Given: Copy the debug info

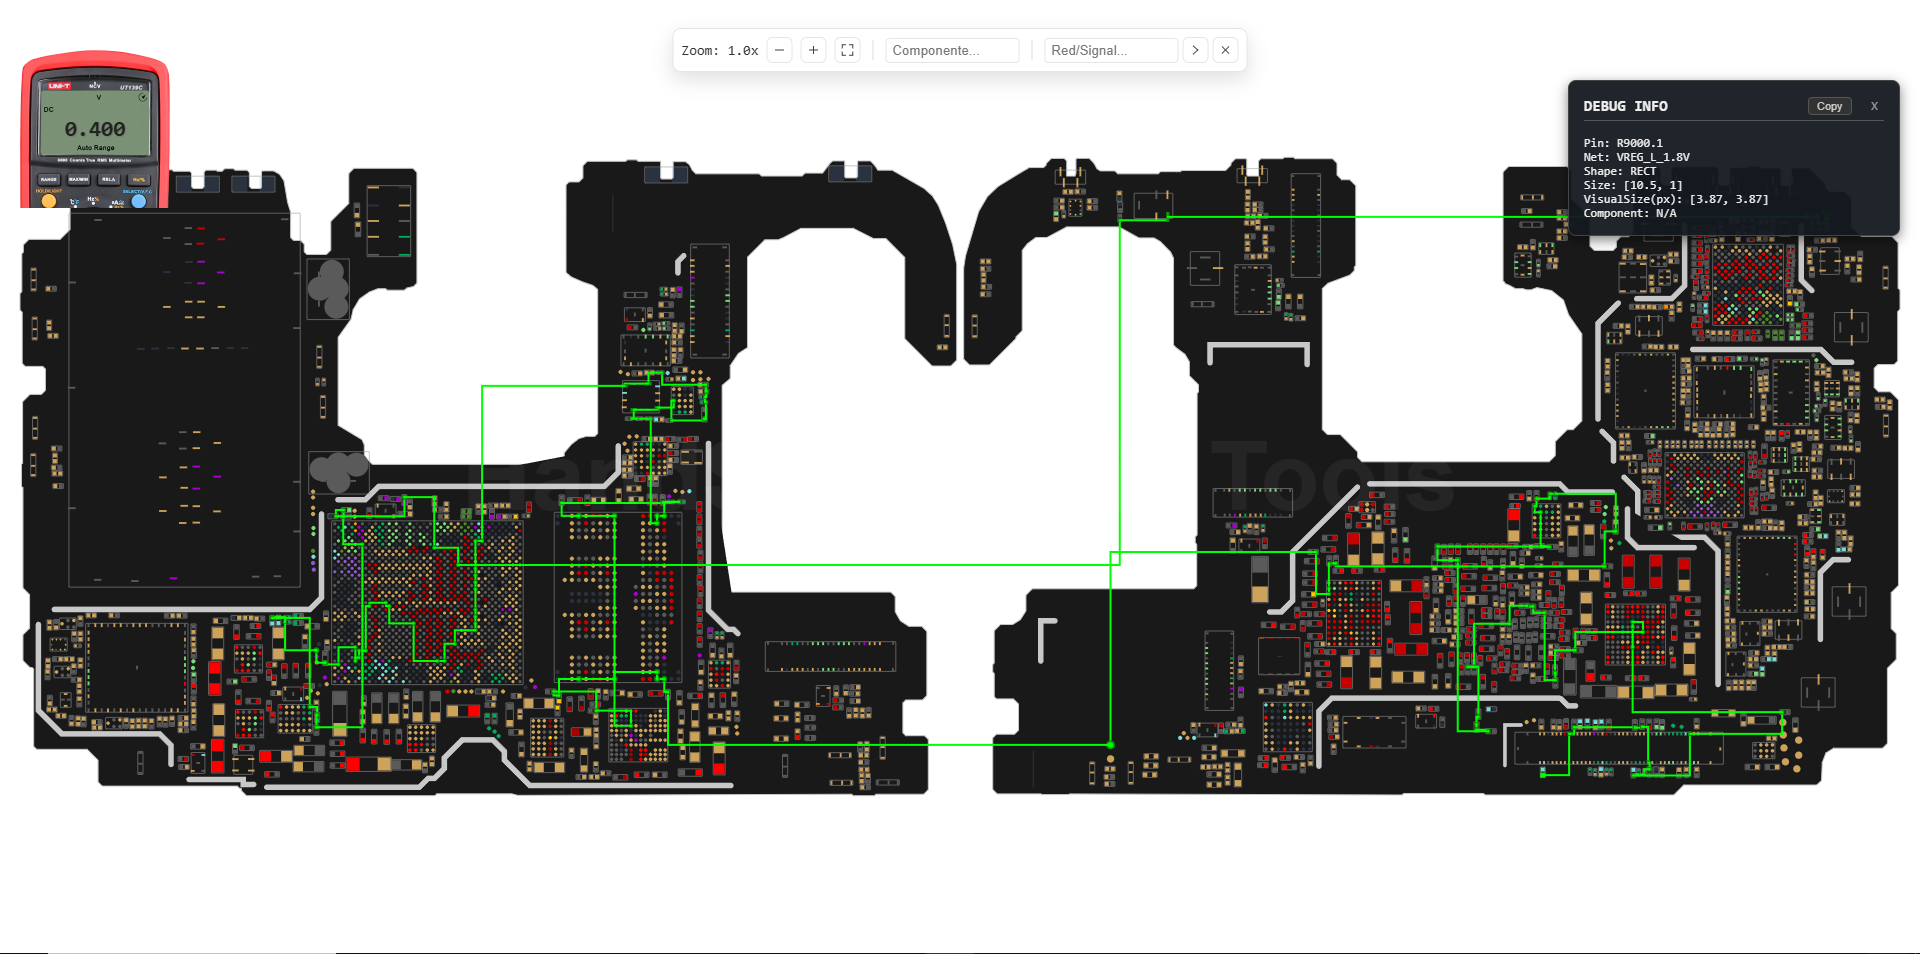Looking at the screenshot, I should [x=1829, y=106].
